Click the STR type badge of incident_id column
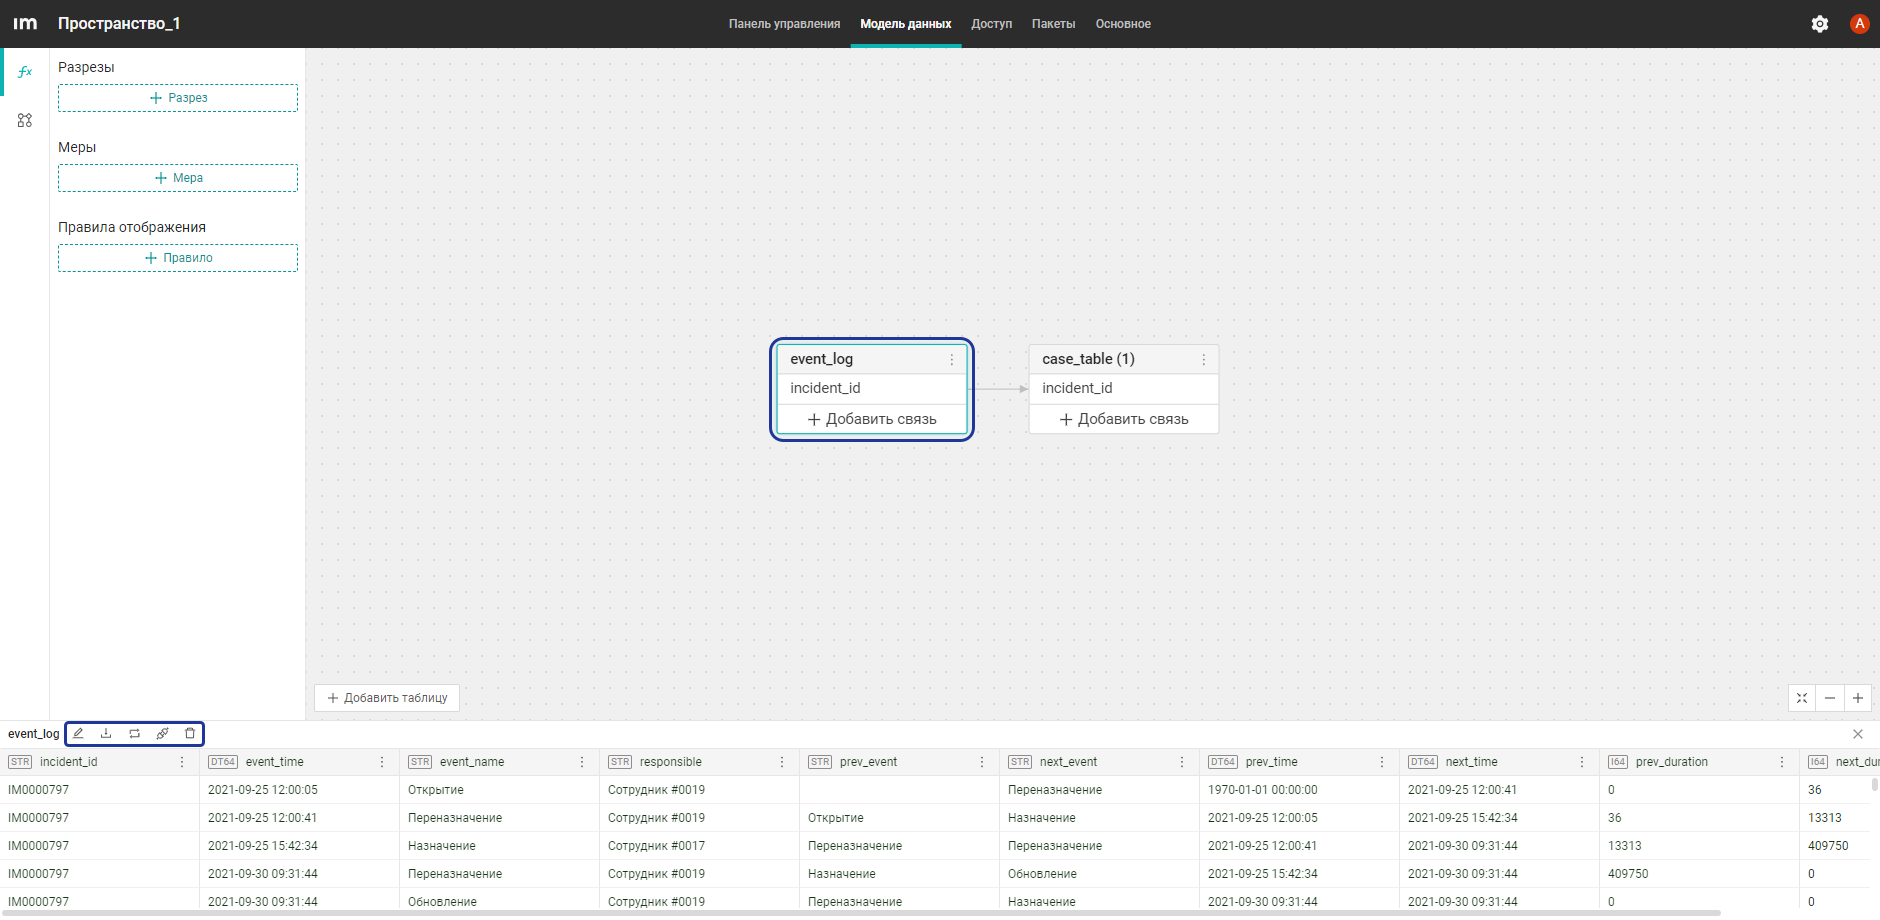This screenshot has width=1880, height=920. 20,762
